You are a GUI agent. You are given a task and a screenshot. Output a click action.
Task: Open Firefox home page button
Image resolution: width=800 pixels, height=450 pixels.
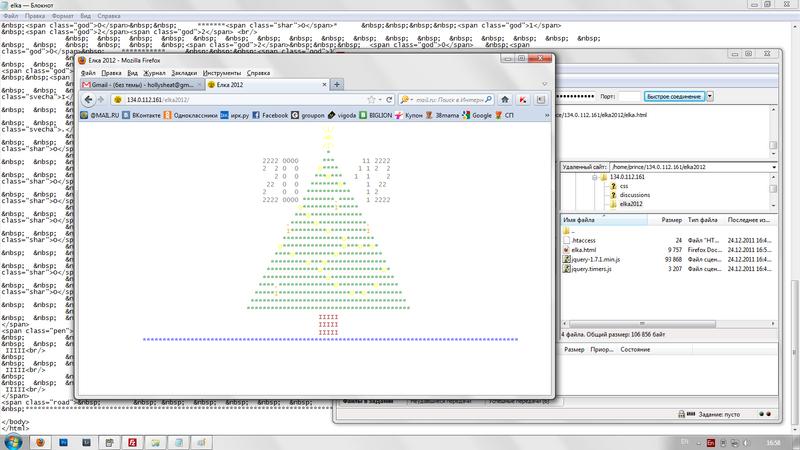click(505, 99)
